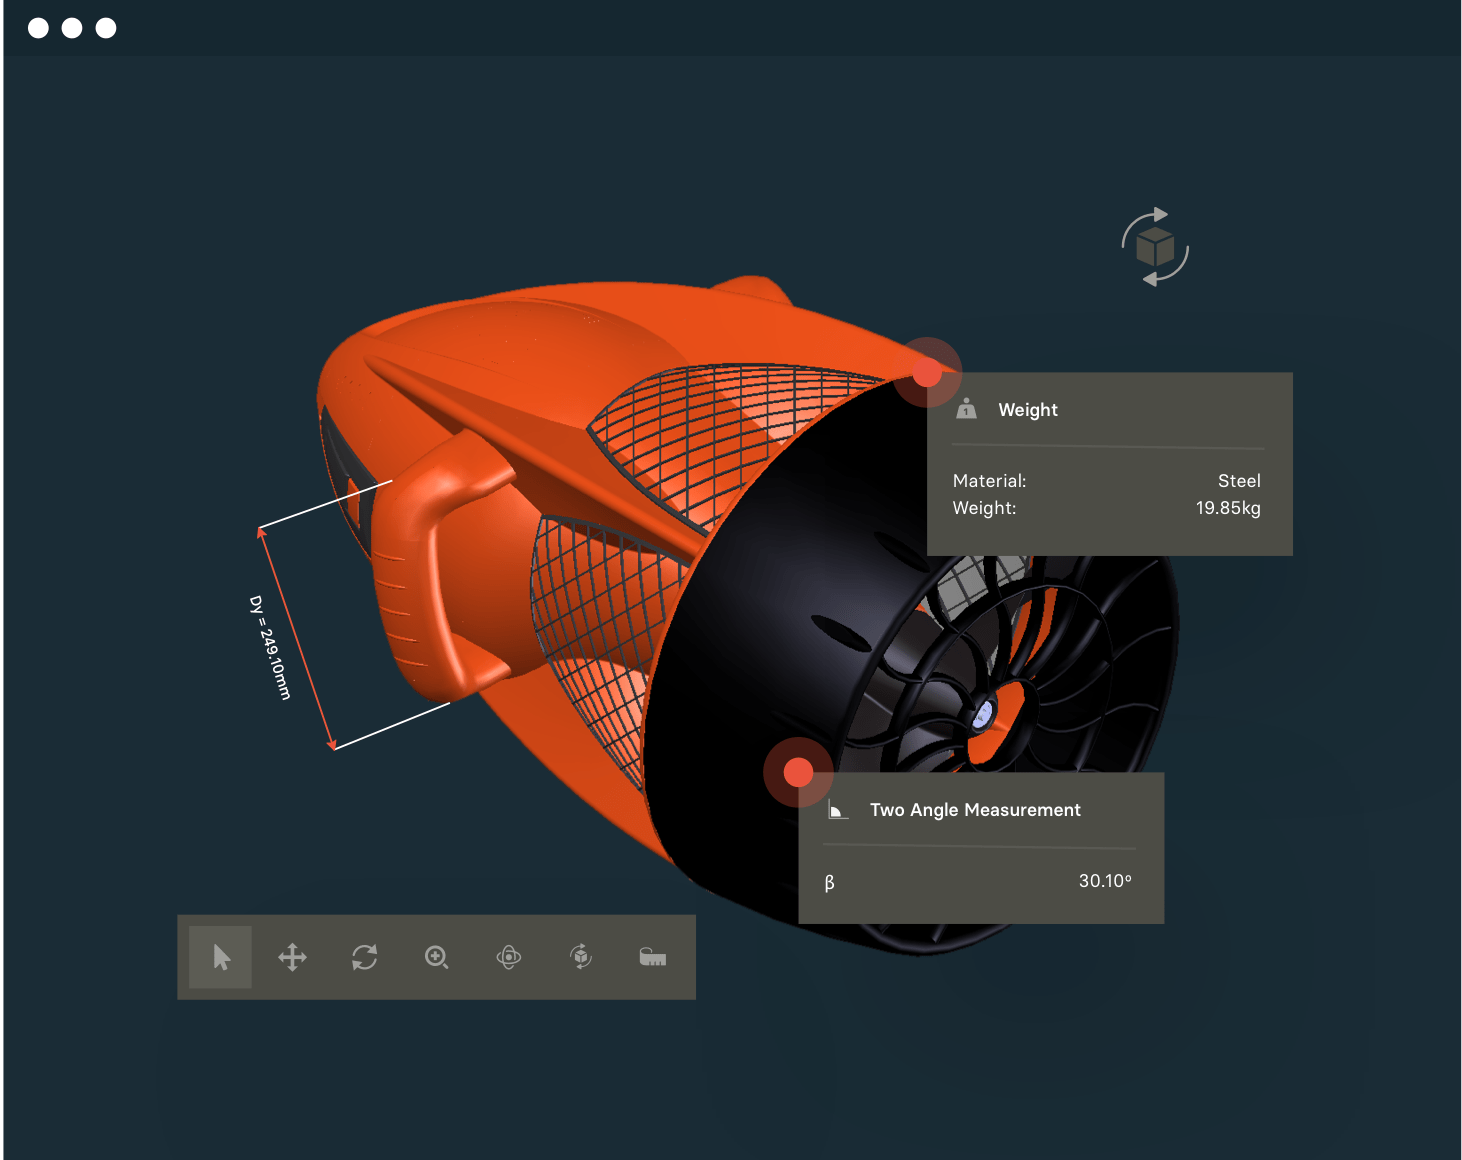Click the weight icon in Weight panel

click(966, 408)
